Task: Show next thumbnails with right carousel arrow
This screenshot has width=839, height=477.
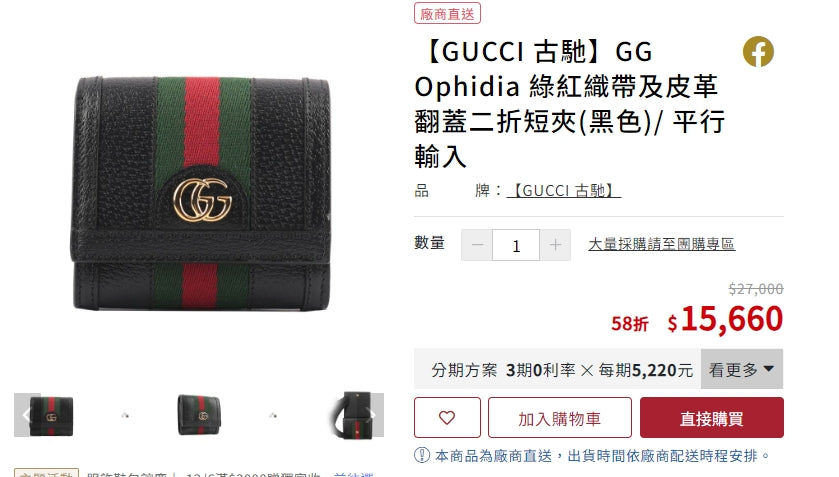Action: pyautogui.click(x=374, y=415)
